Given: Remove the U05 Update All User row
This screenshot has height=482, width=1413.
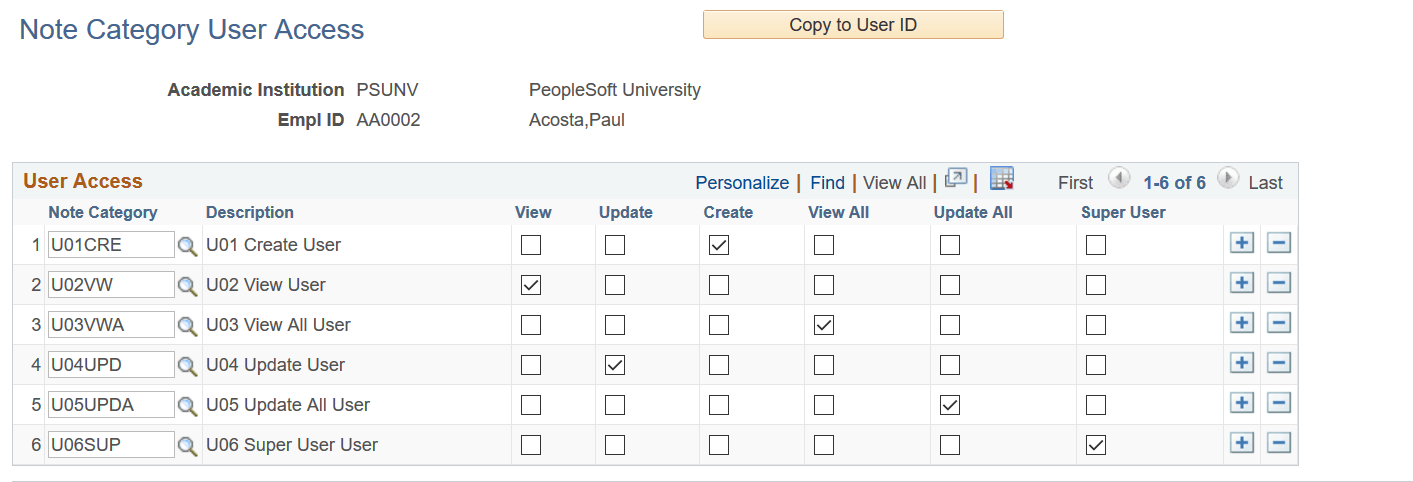Looking at the screenshot, I should pos(1278,404).
